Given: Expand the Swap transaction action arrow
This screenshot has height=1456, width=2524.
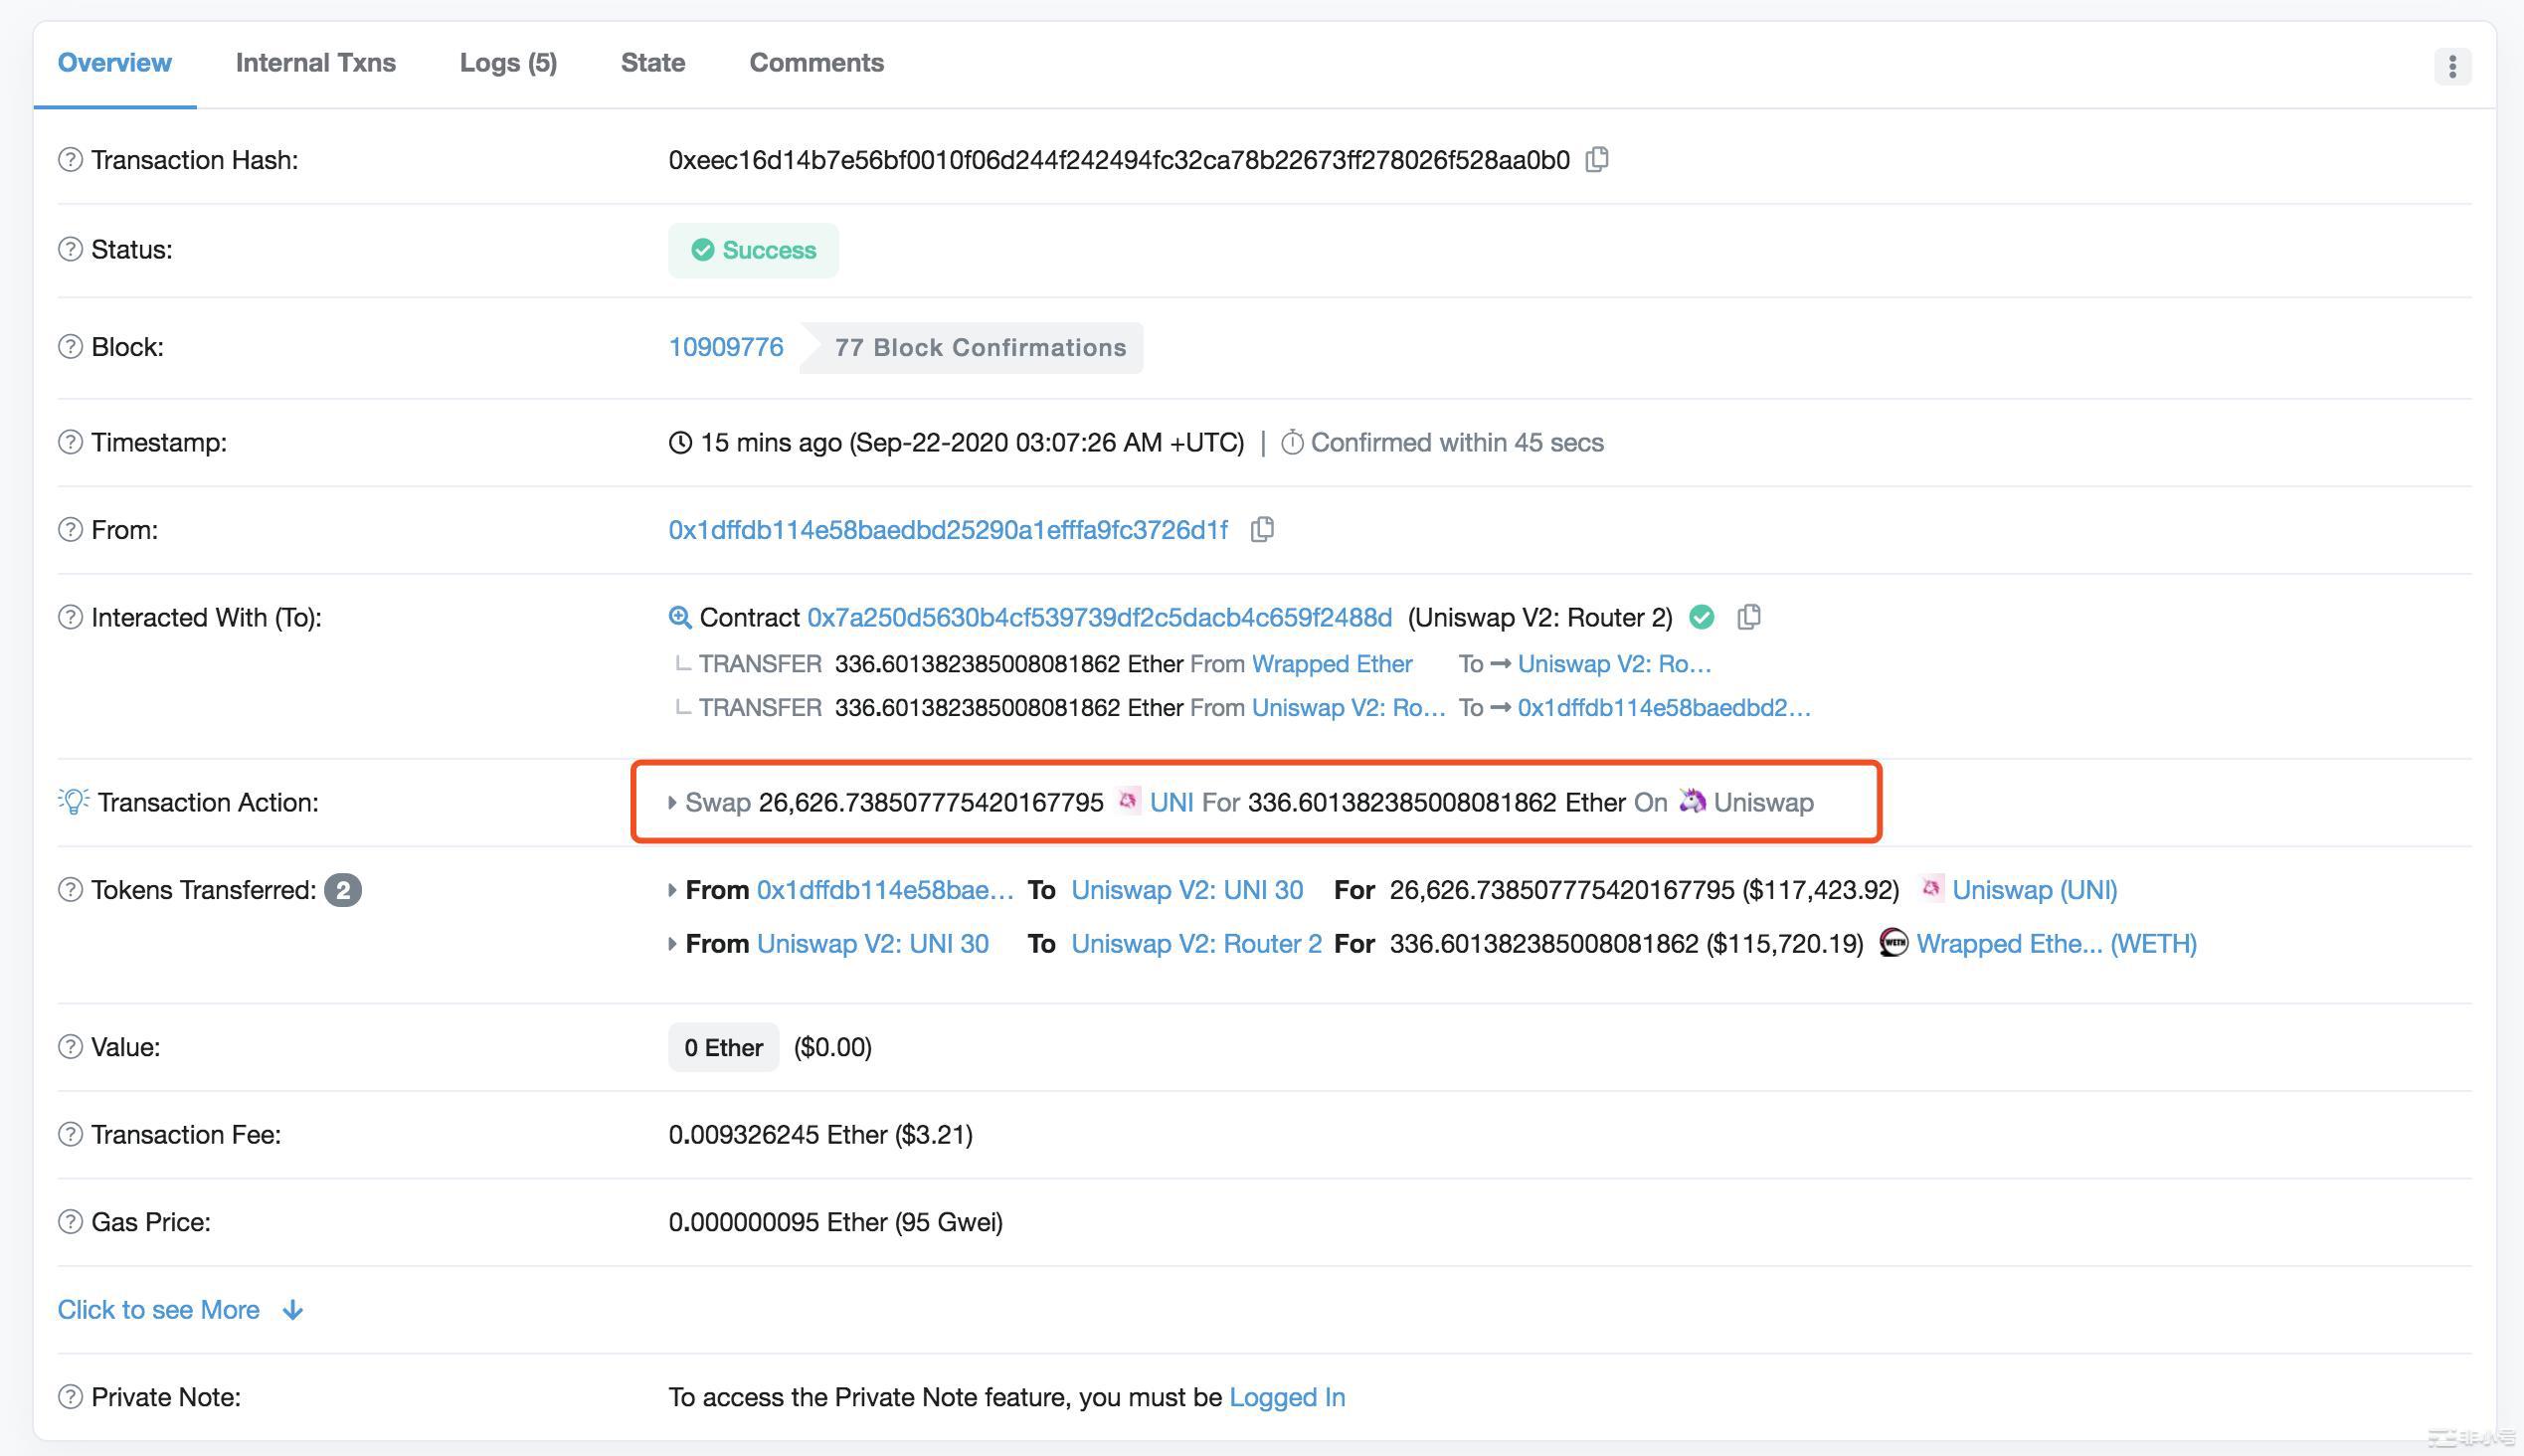Looking at the screenshot, I should pos(672,802).
